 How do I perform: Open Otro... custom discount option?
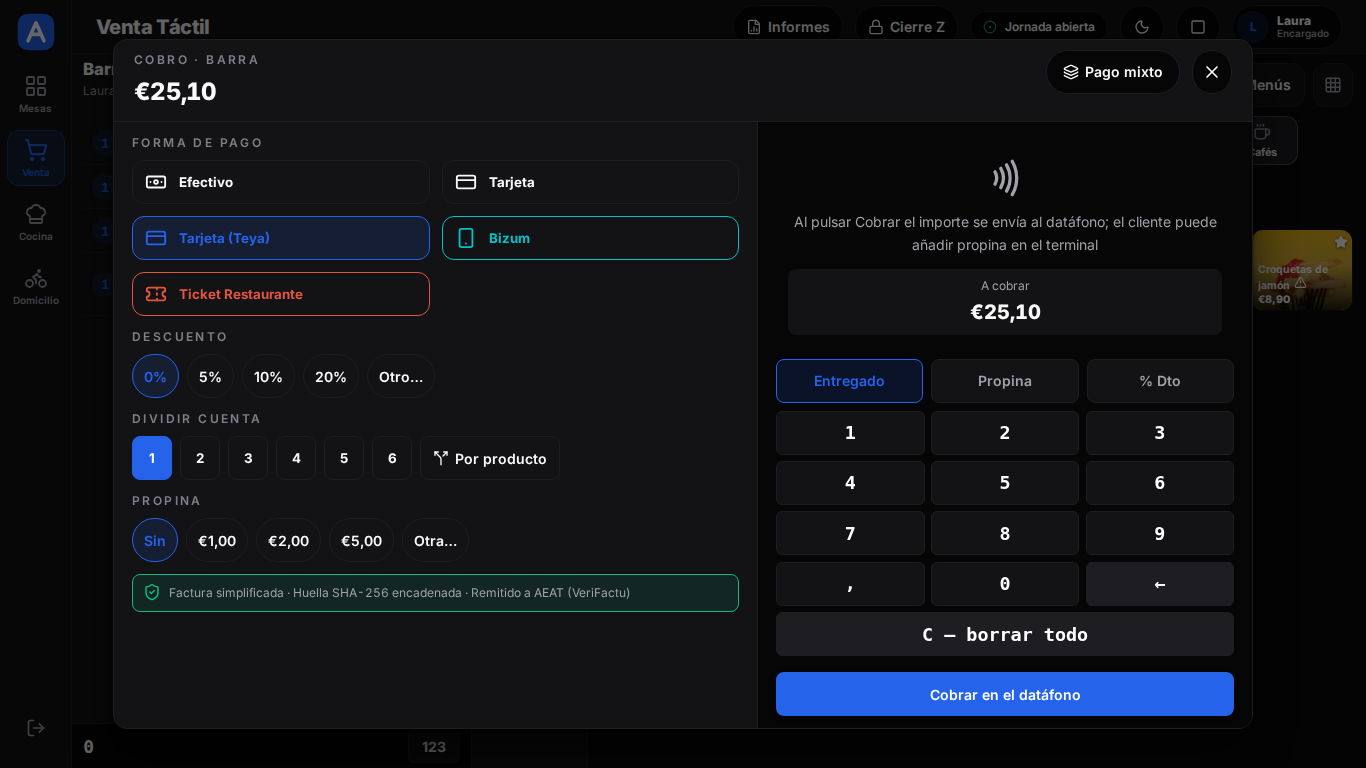click(401, 376)
